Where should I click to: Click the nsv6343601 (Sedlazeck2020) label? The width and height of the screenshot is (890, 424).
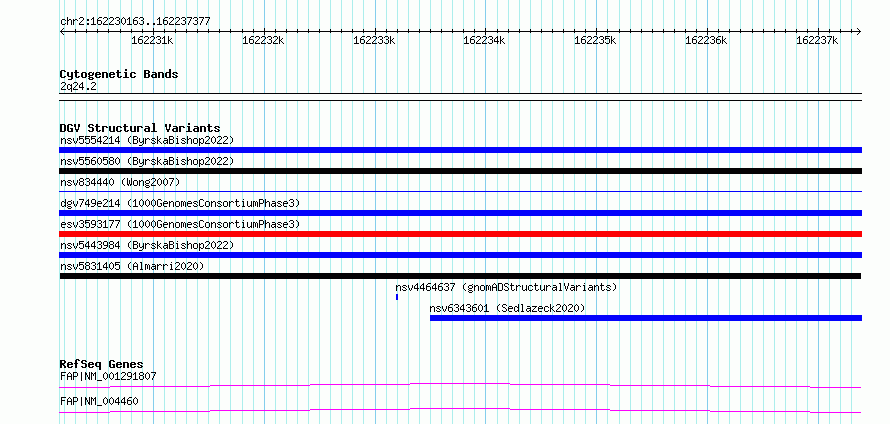[x=507, y=308]
